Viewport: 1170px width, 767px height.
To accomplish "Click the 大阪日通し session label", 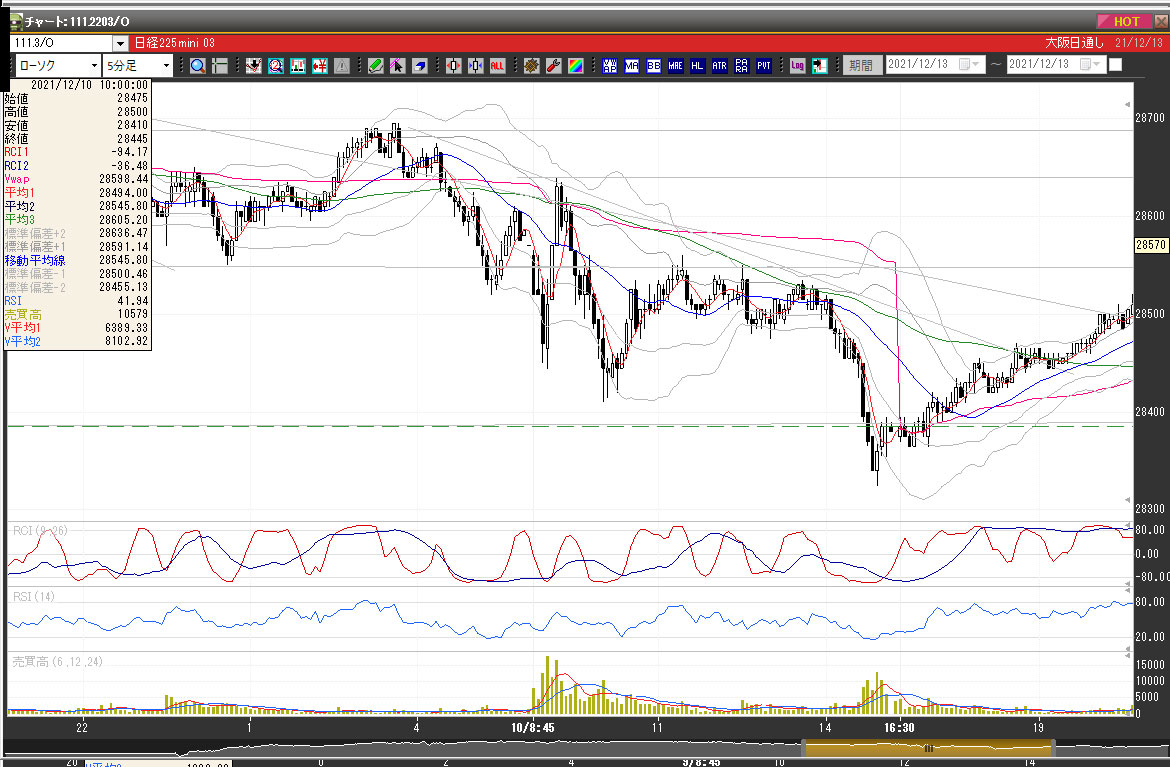I will [1074, 43].
